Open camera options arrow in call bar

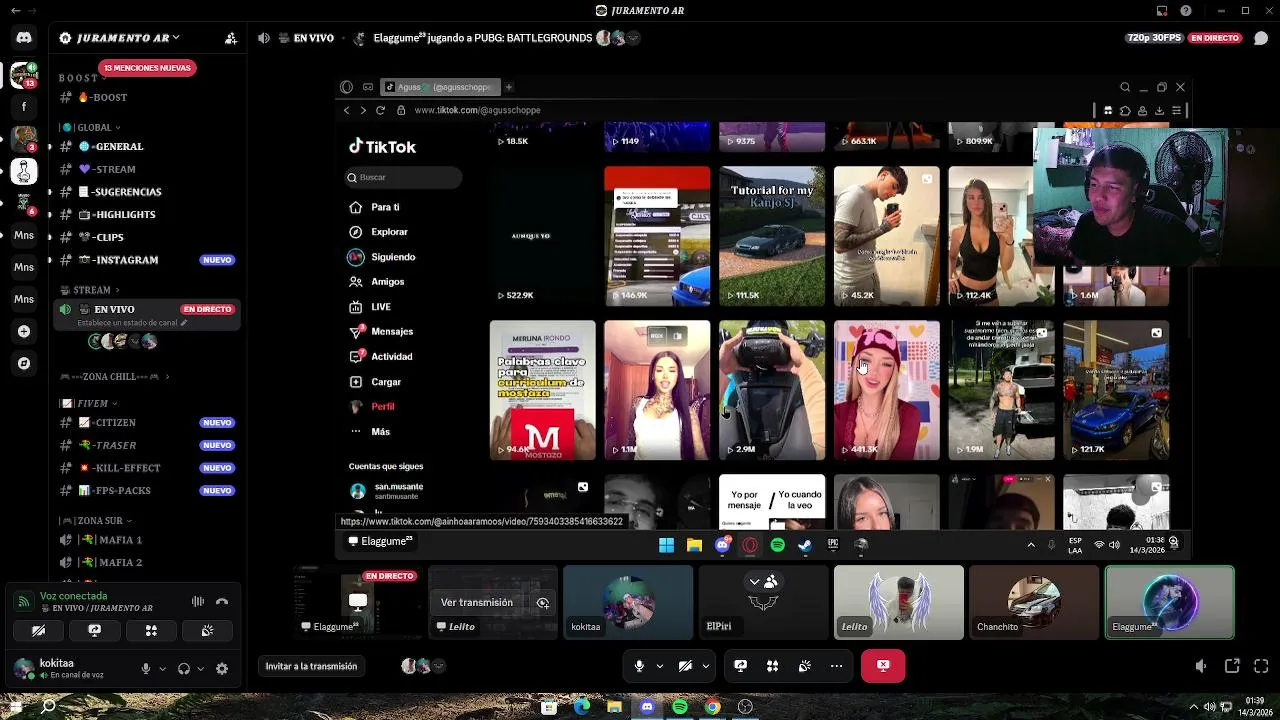pyautogui.click(x=705, y=666)
